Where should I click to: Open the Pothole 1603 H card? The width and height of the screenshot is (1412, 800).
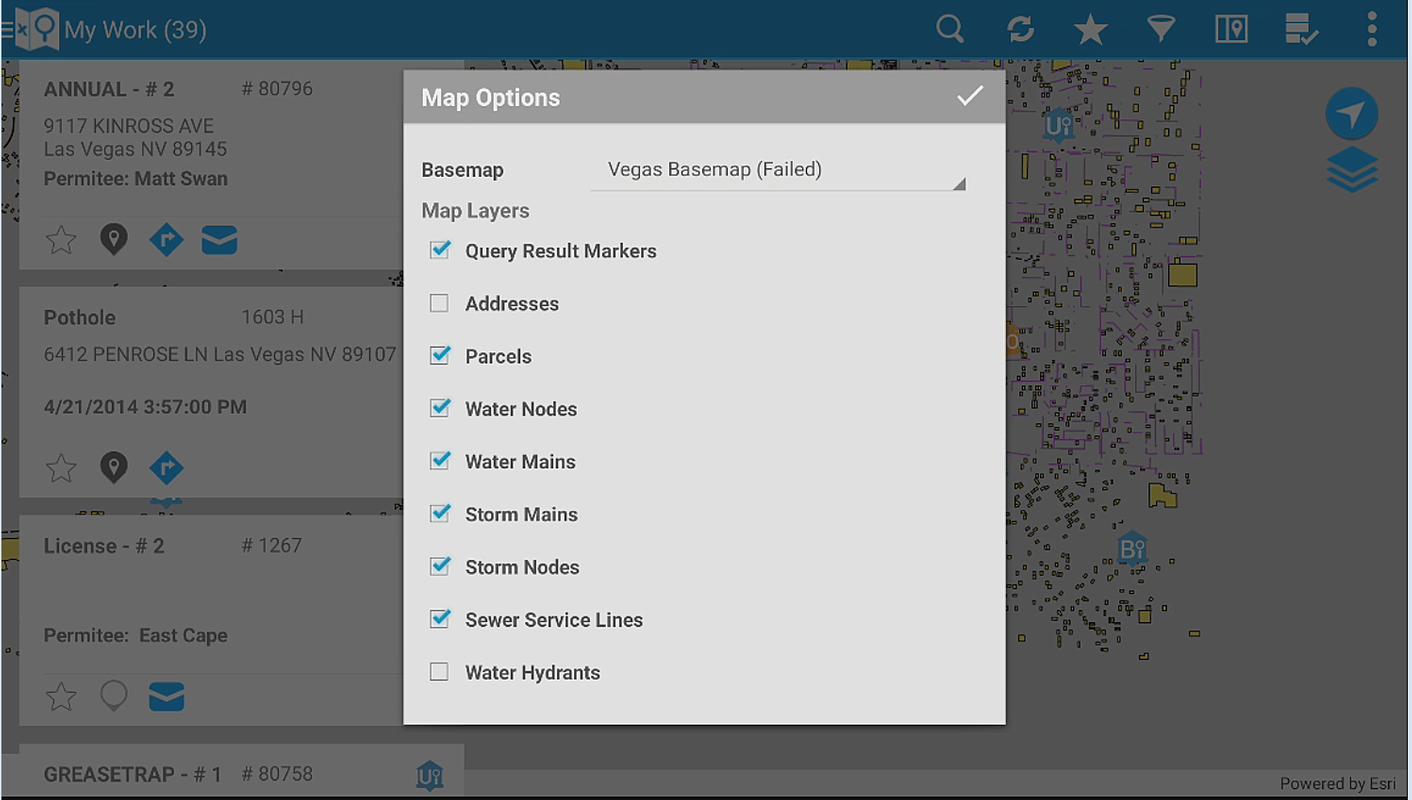[x=211, y=391]
